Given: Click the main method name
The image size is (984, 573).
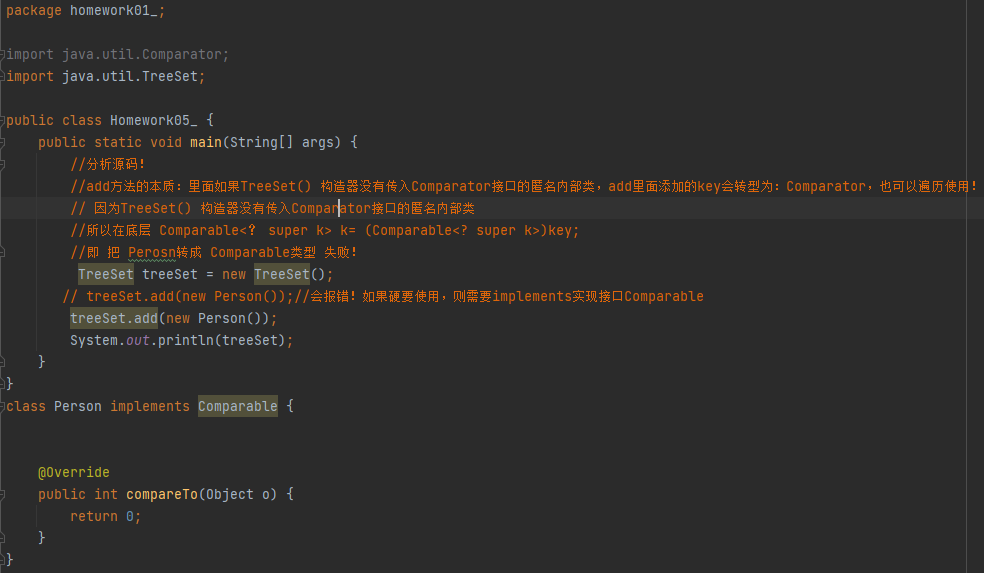Looking at the screenshot, I should [x=205, y=142].
